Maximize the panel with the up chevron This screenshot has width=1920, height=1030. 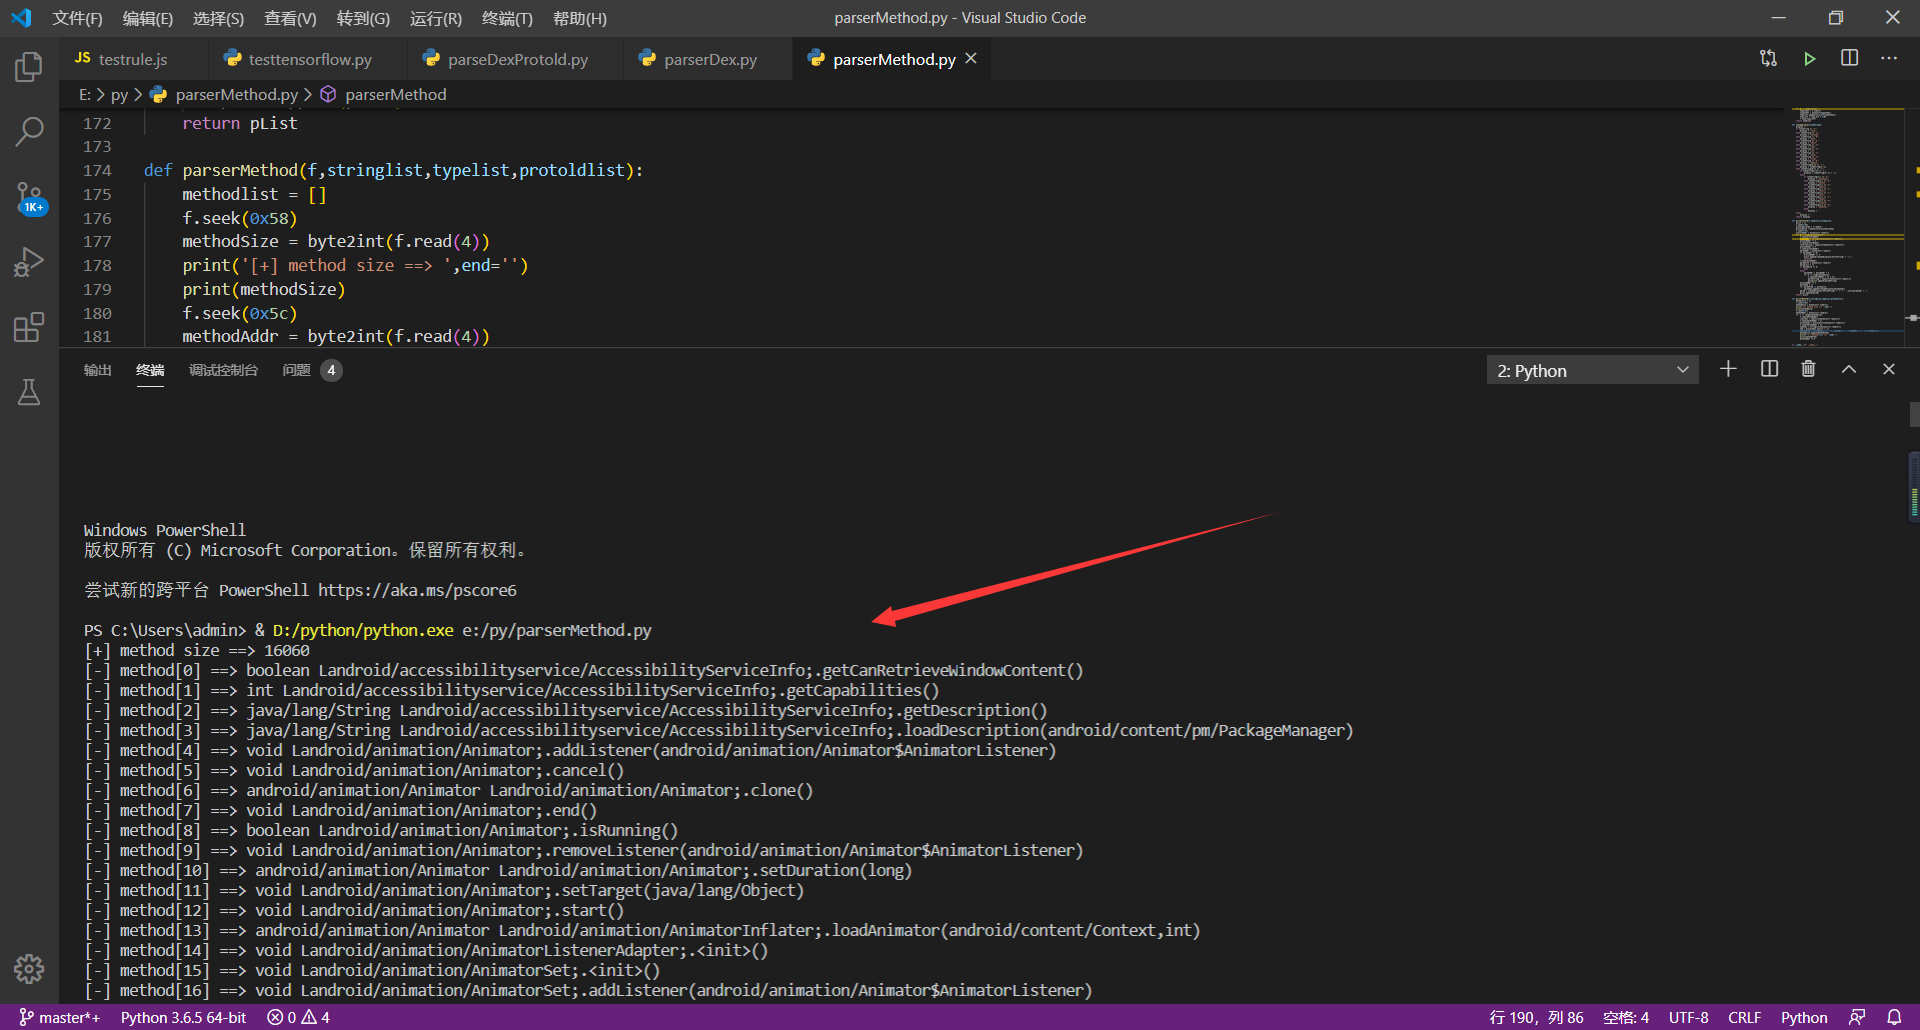point(1849,369)
